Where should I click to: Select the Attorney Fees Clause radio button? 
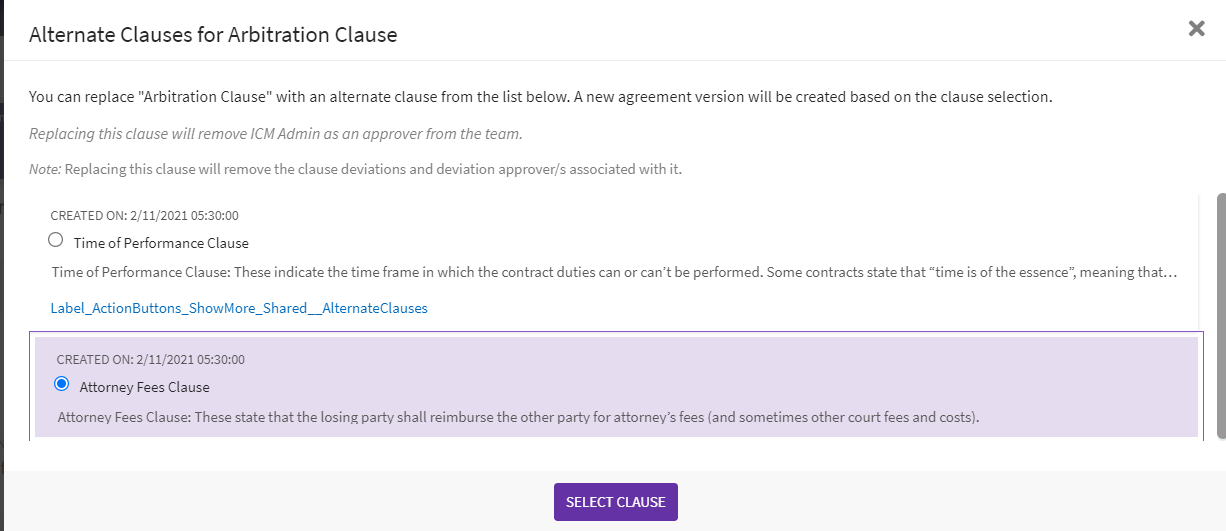[x=62, y=384]
